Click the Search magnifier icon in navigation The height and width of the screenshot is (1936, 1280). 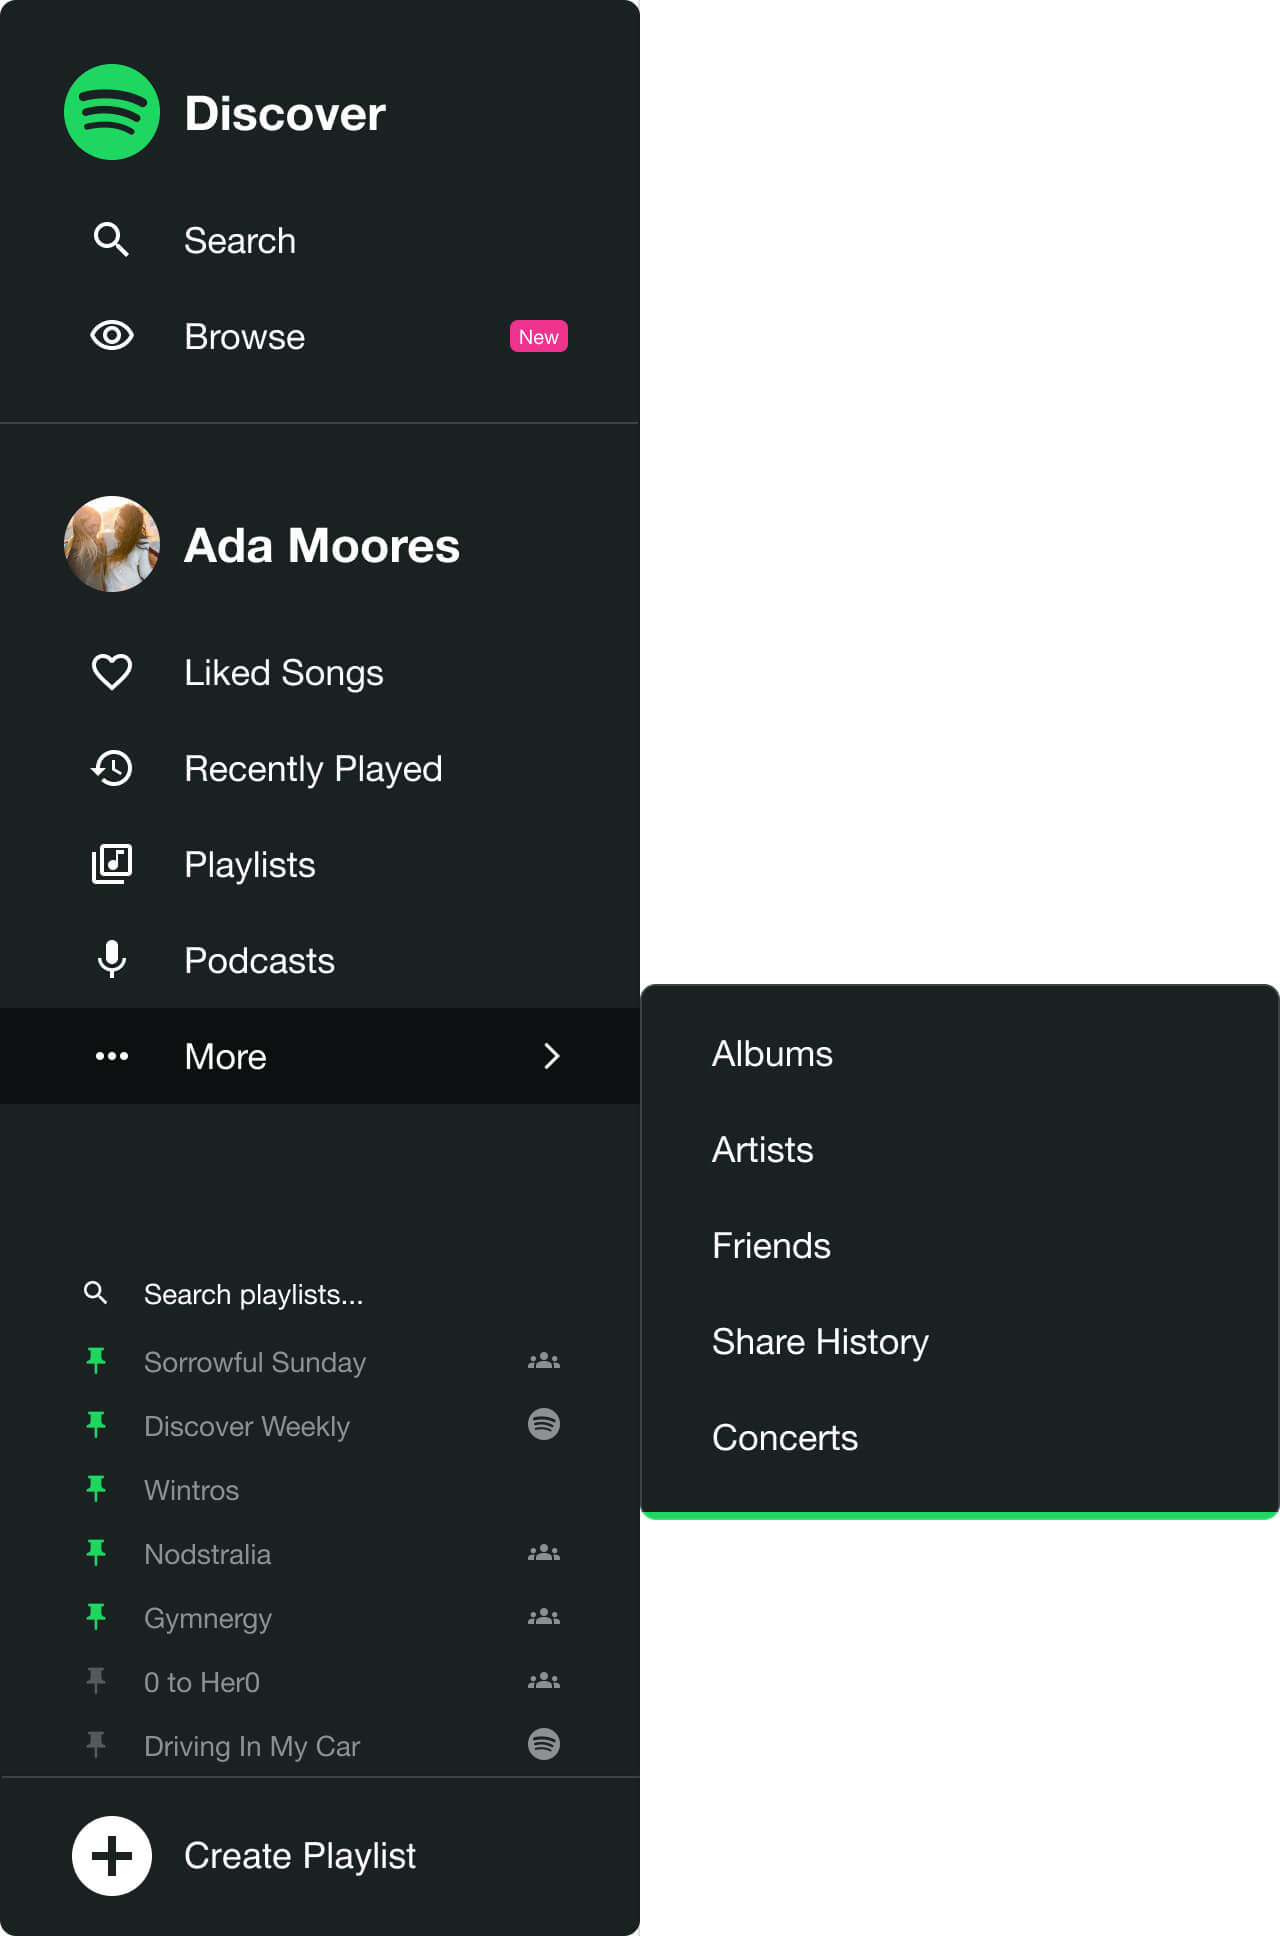click(x=111, y=240)
